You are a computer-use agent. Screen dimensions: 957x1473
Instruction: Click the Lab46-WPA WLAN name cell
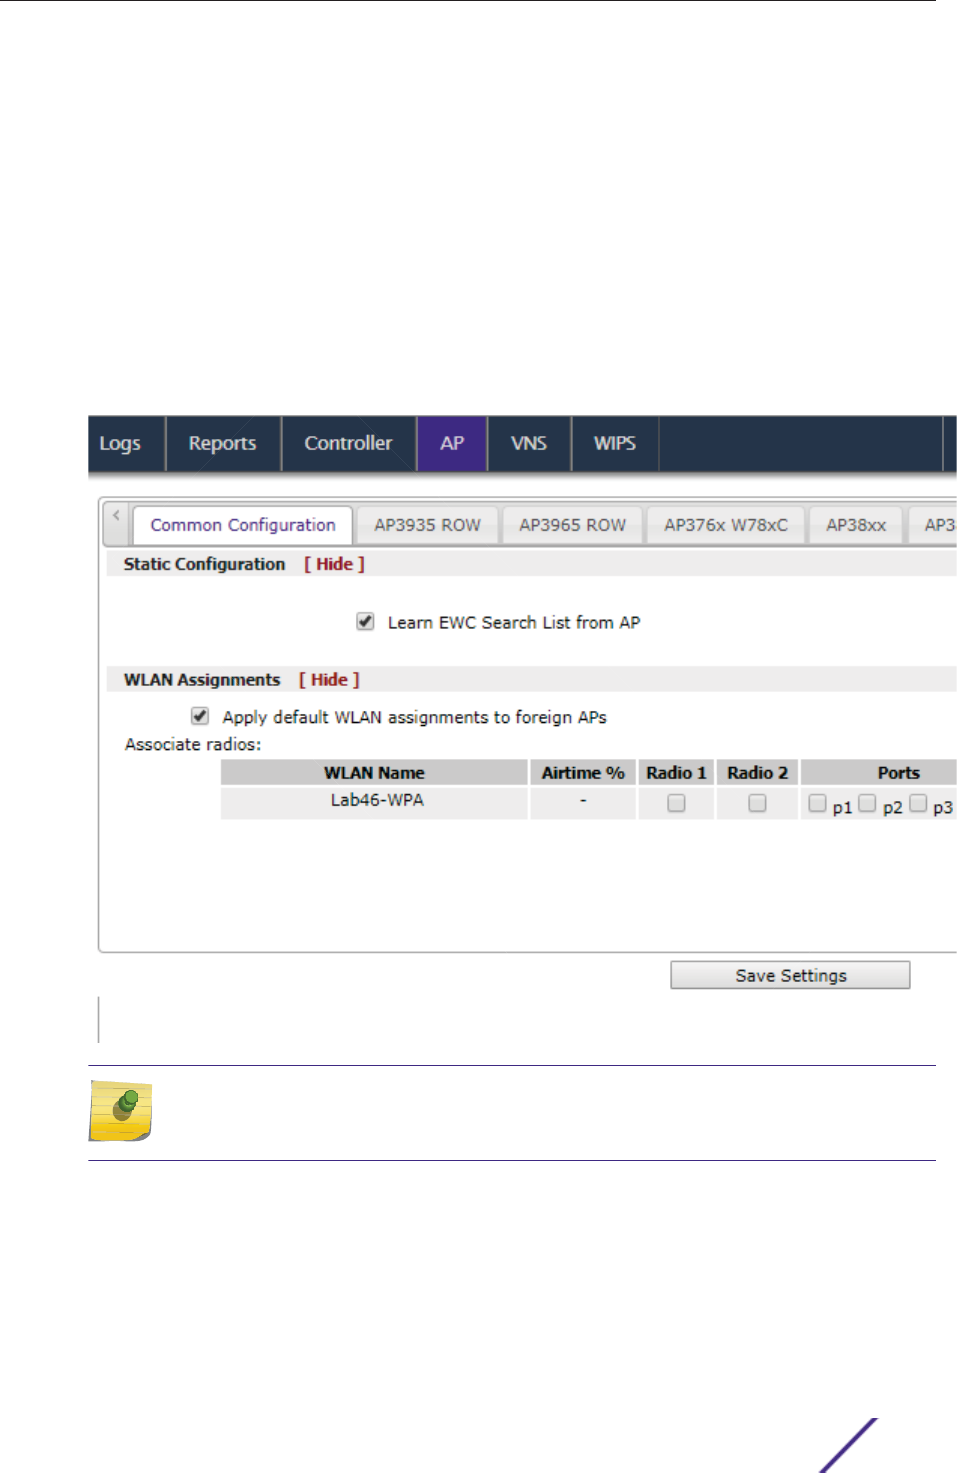click(374, 802)
